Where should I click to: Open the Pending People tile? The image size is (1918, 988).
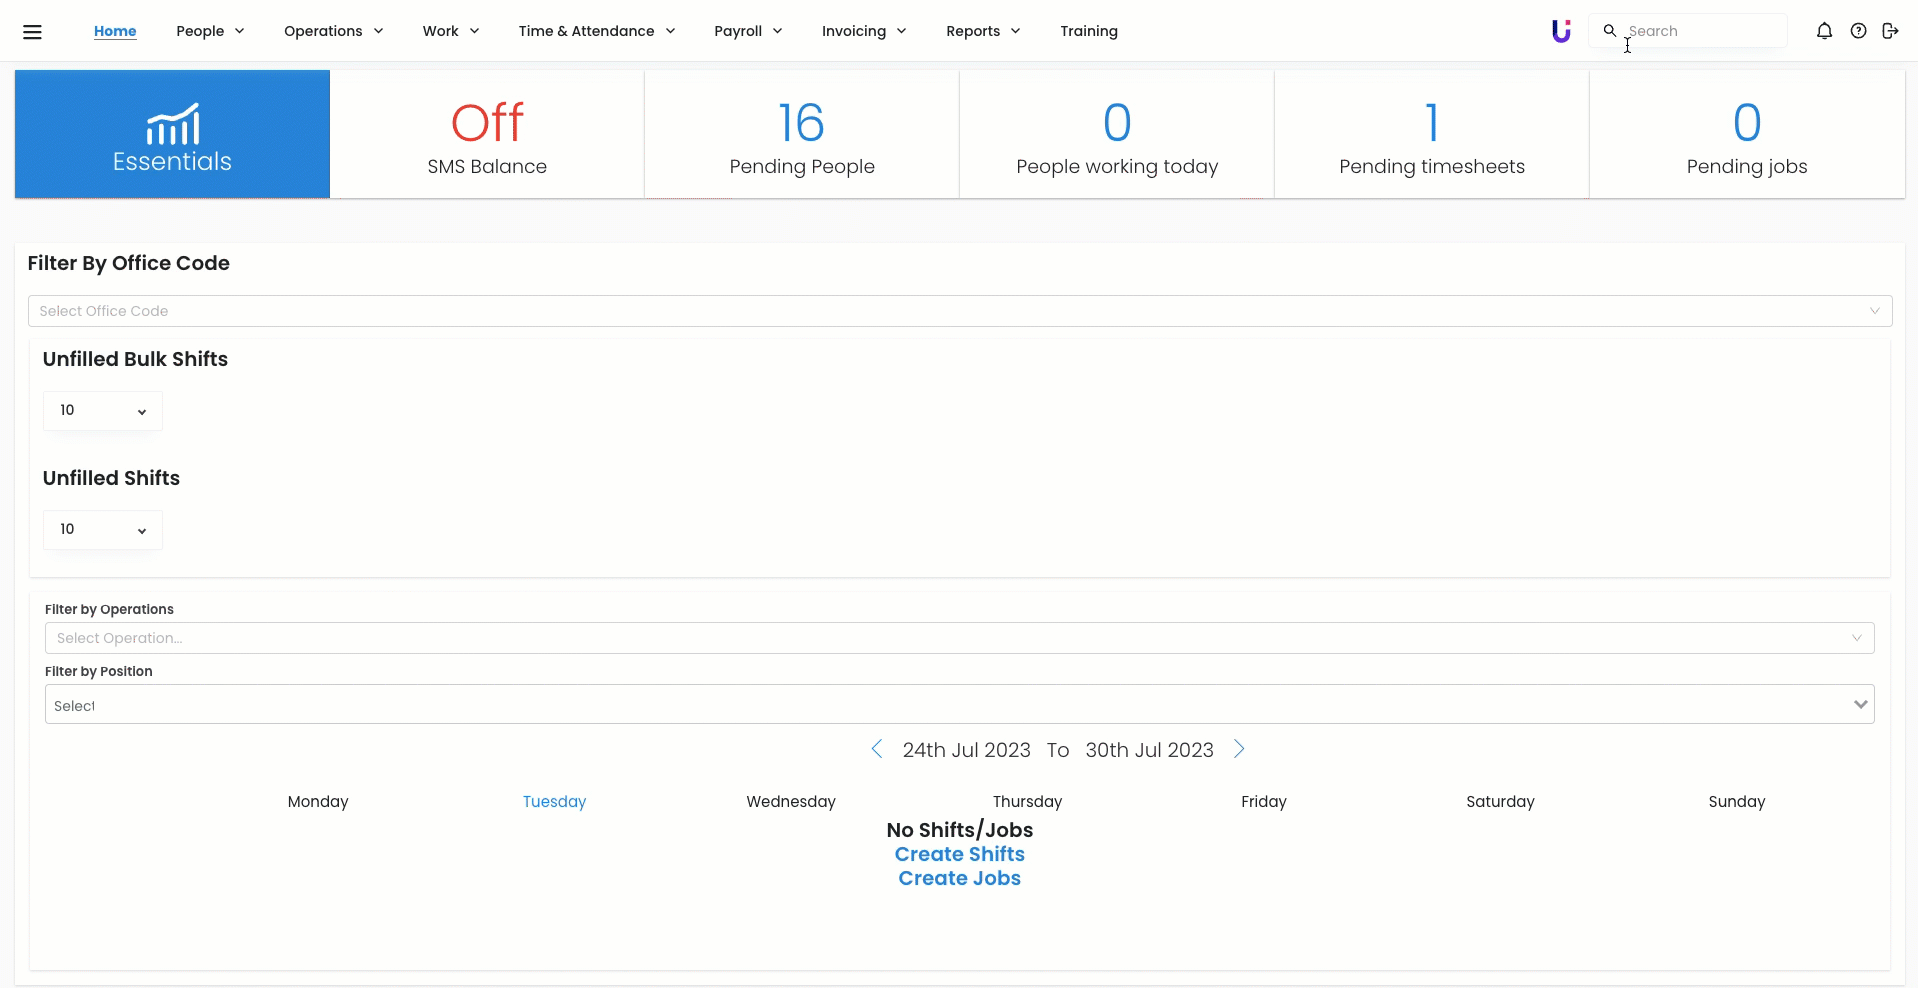pyautogui.click(x=802, y=134)
